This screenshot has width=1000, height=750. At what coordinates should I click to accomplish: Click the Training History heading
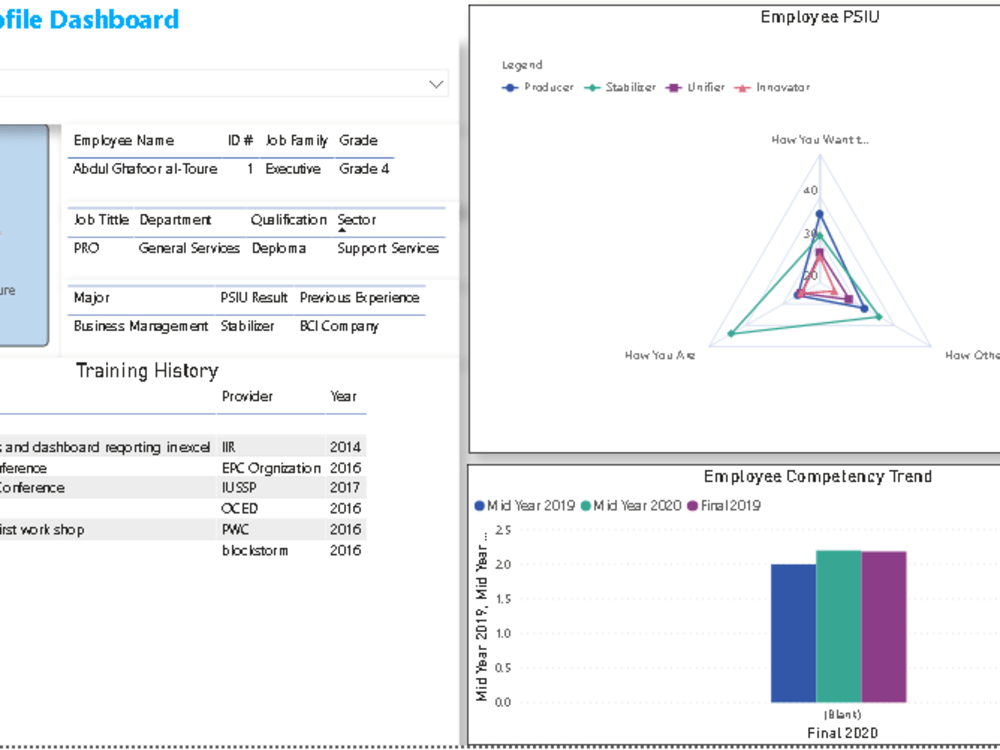tap(147, 371)
